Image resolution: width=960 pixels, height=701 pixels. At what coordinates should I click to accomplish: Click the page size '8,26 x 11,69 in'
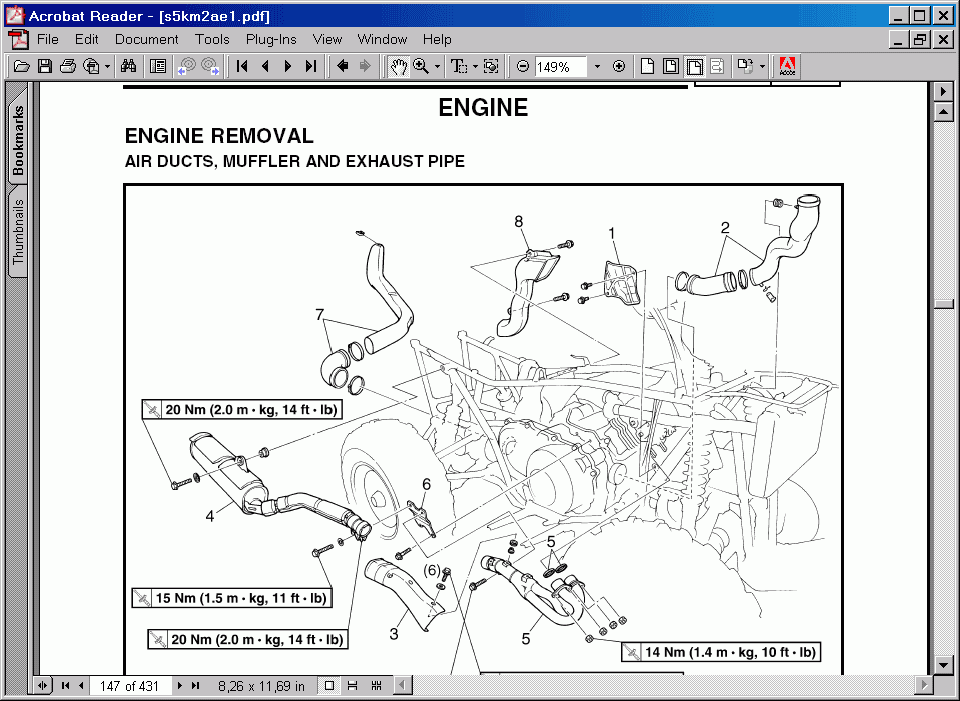261,686
